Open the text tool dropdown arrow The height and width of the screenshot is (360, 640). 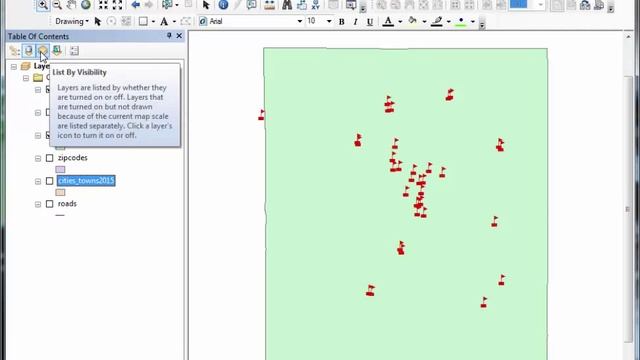tap(174, 22)
